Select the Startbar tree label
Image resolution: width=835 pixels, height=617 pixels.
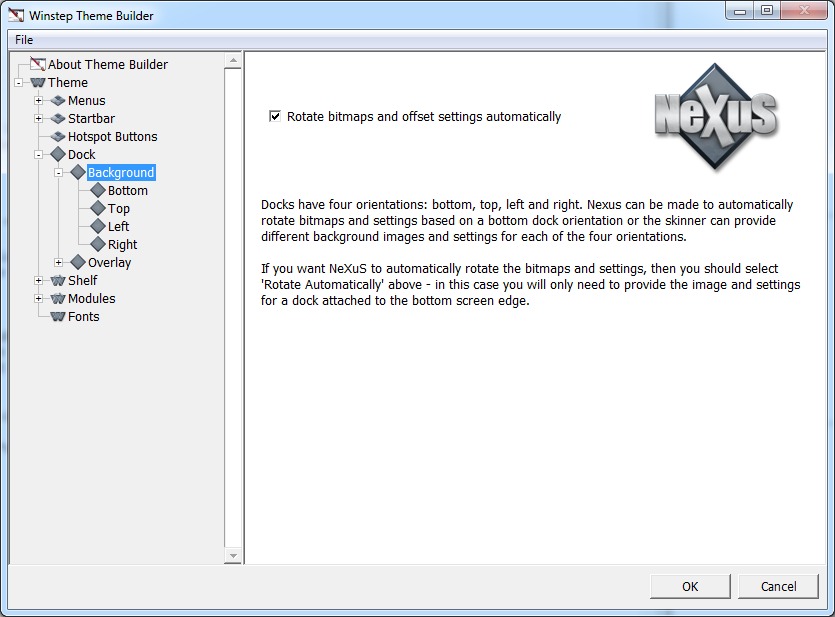91,119
